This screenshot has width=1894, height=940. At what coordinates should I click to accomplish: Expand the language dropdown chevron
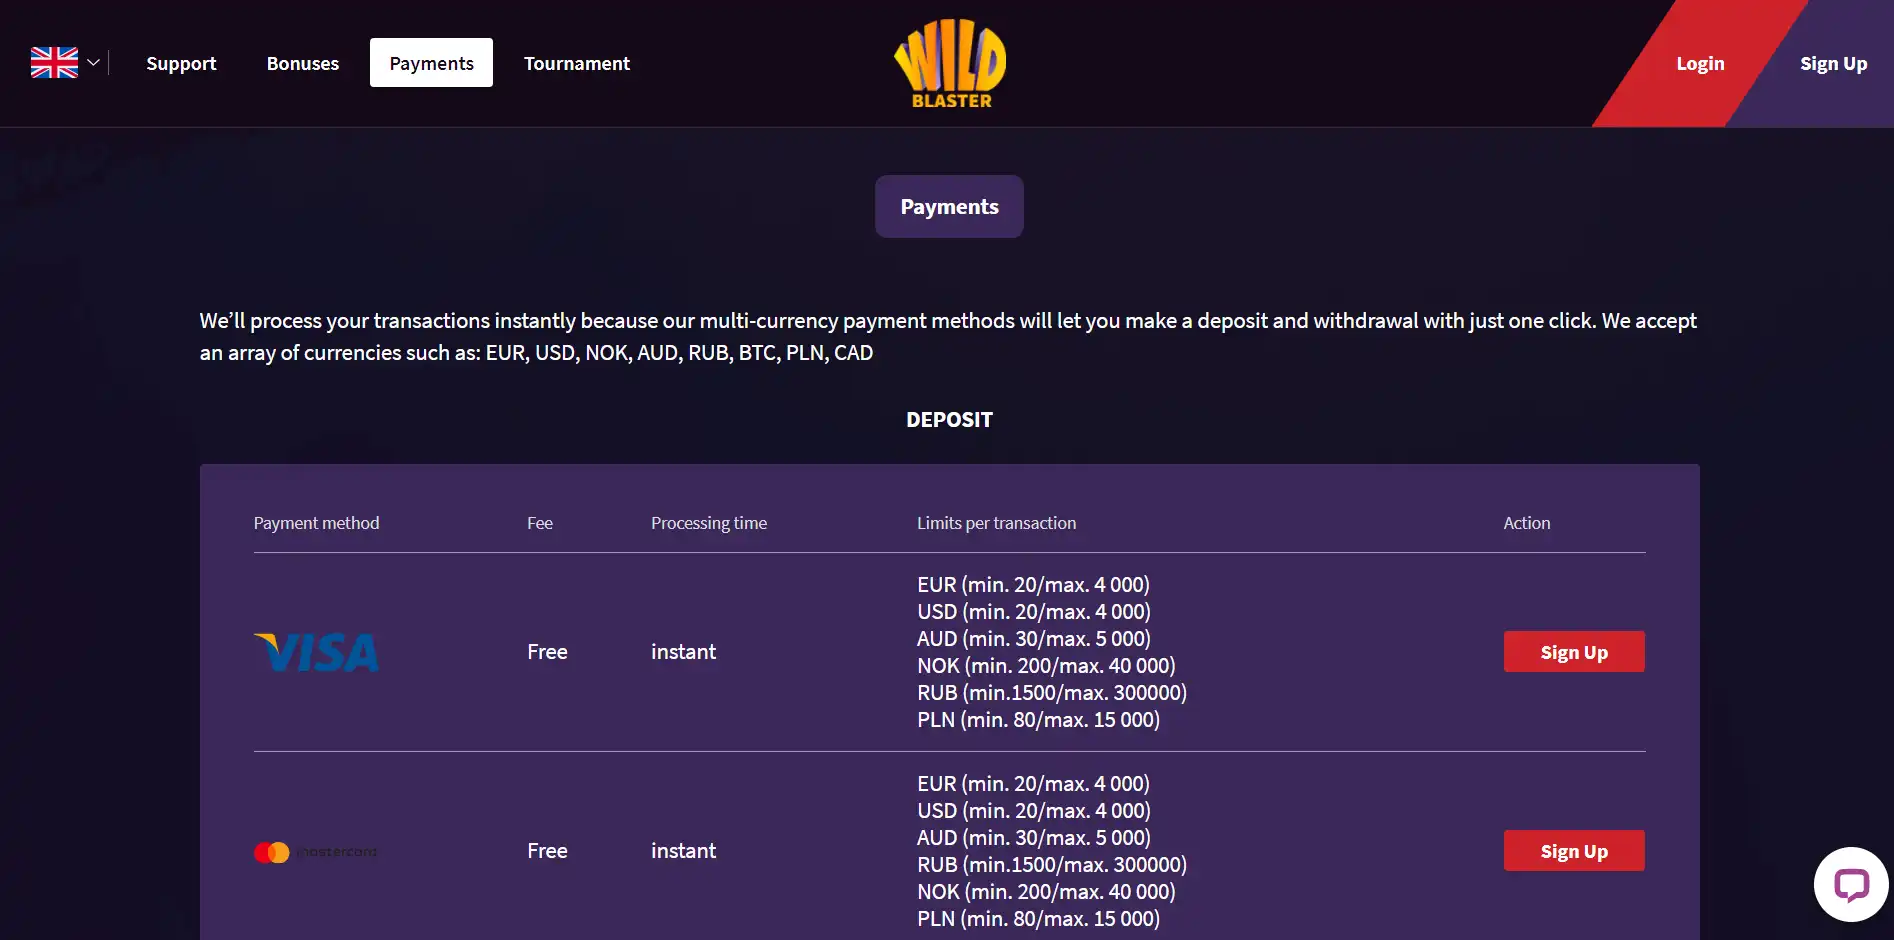(94, 63)
